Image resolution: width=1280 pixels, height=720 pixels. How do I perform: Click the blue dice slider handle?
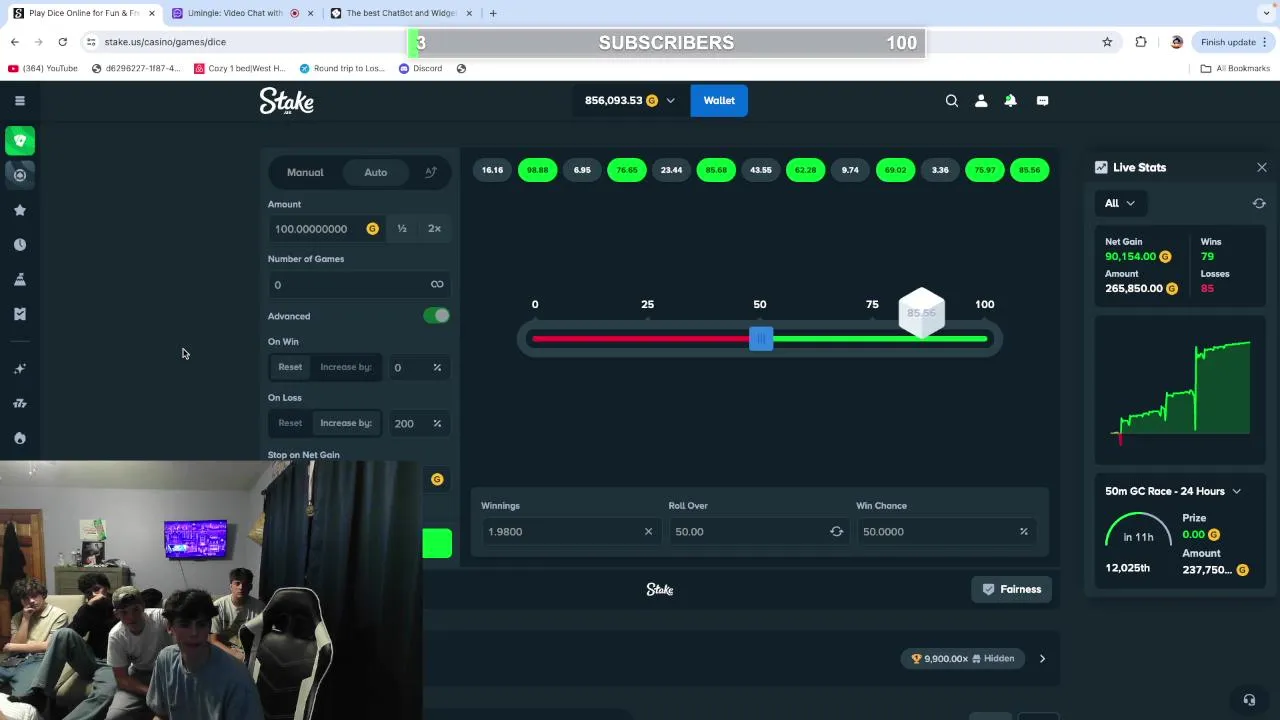[x=761, y=339]
